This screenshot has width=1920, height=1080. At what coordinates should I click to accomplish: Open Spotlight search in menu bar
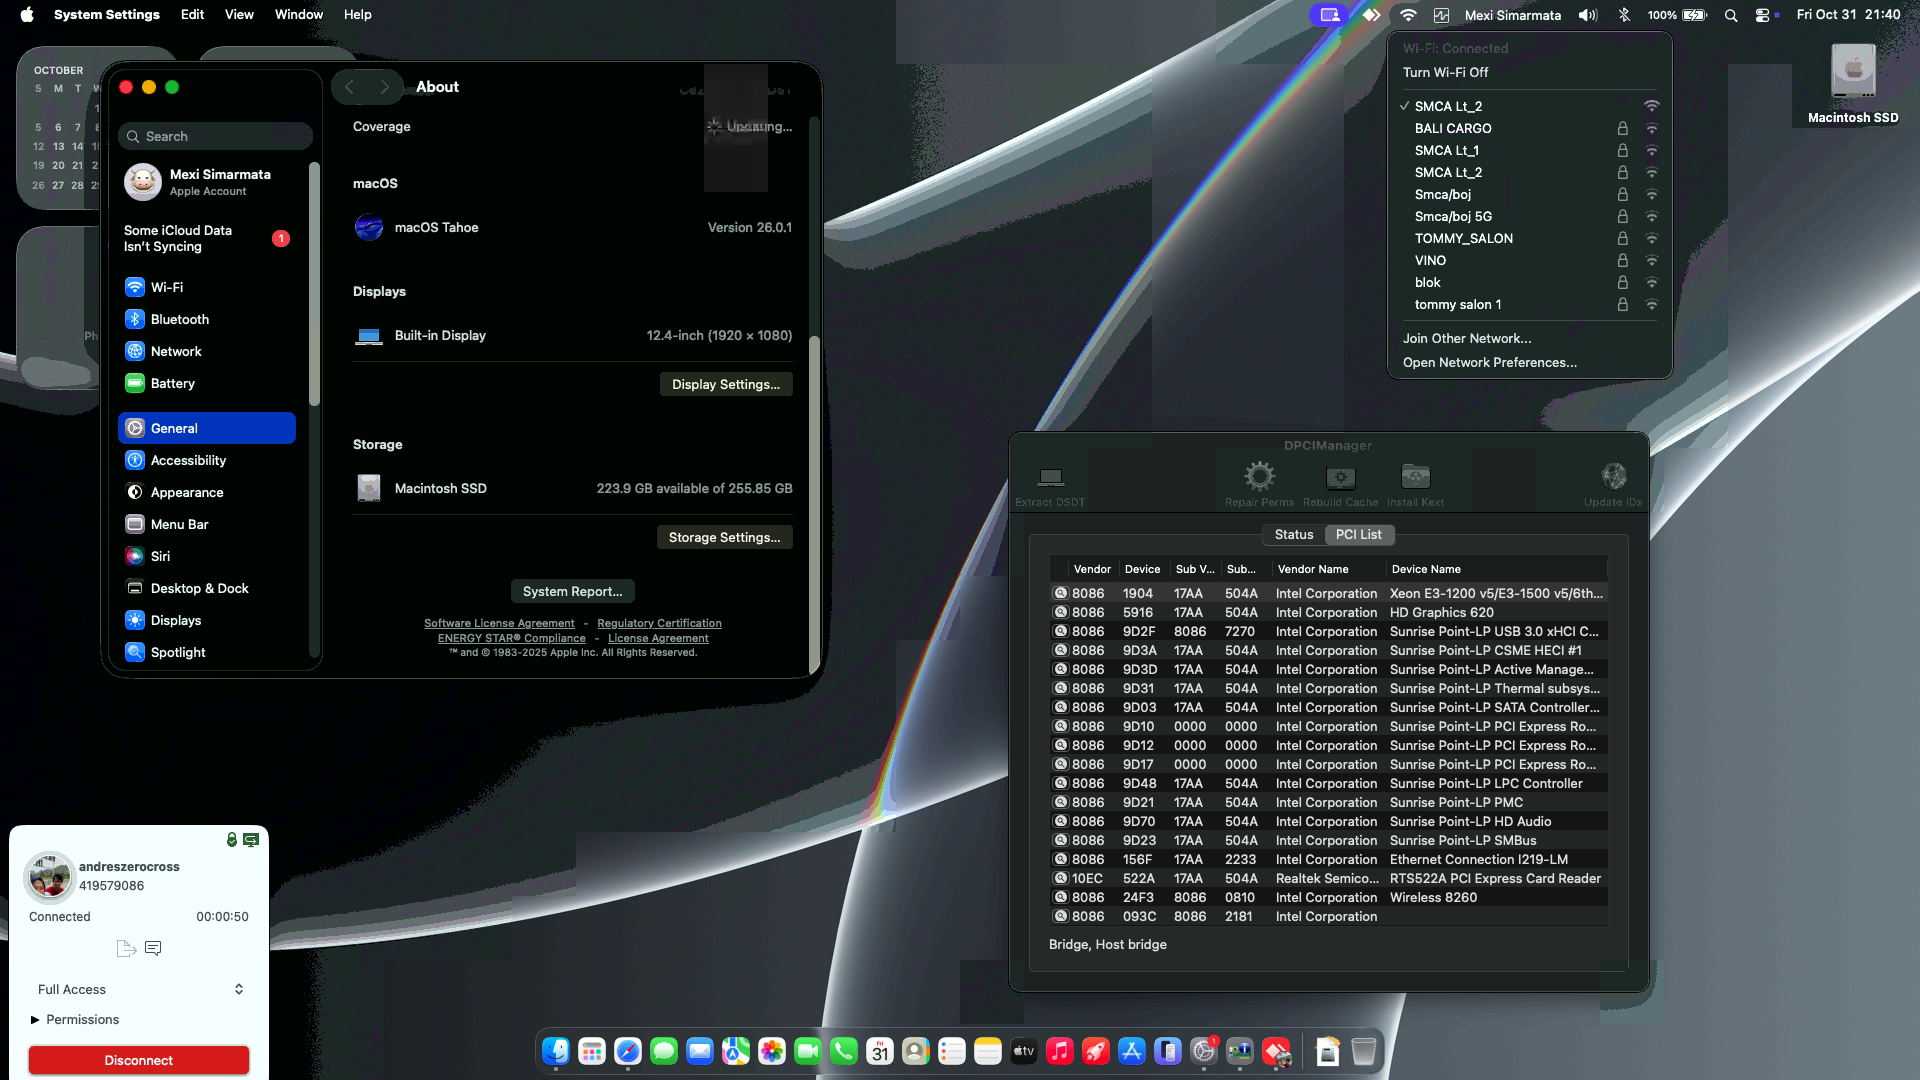click(x=1731, y=15)
